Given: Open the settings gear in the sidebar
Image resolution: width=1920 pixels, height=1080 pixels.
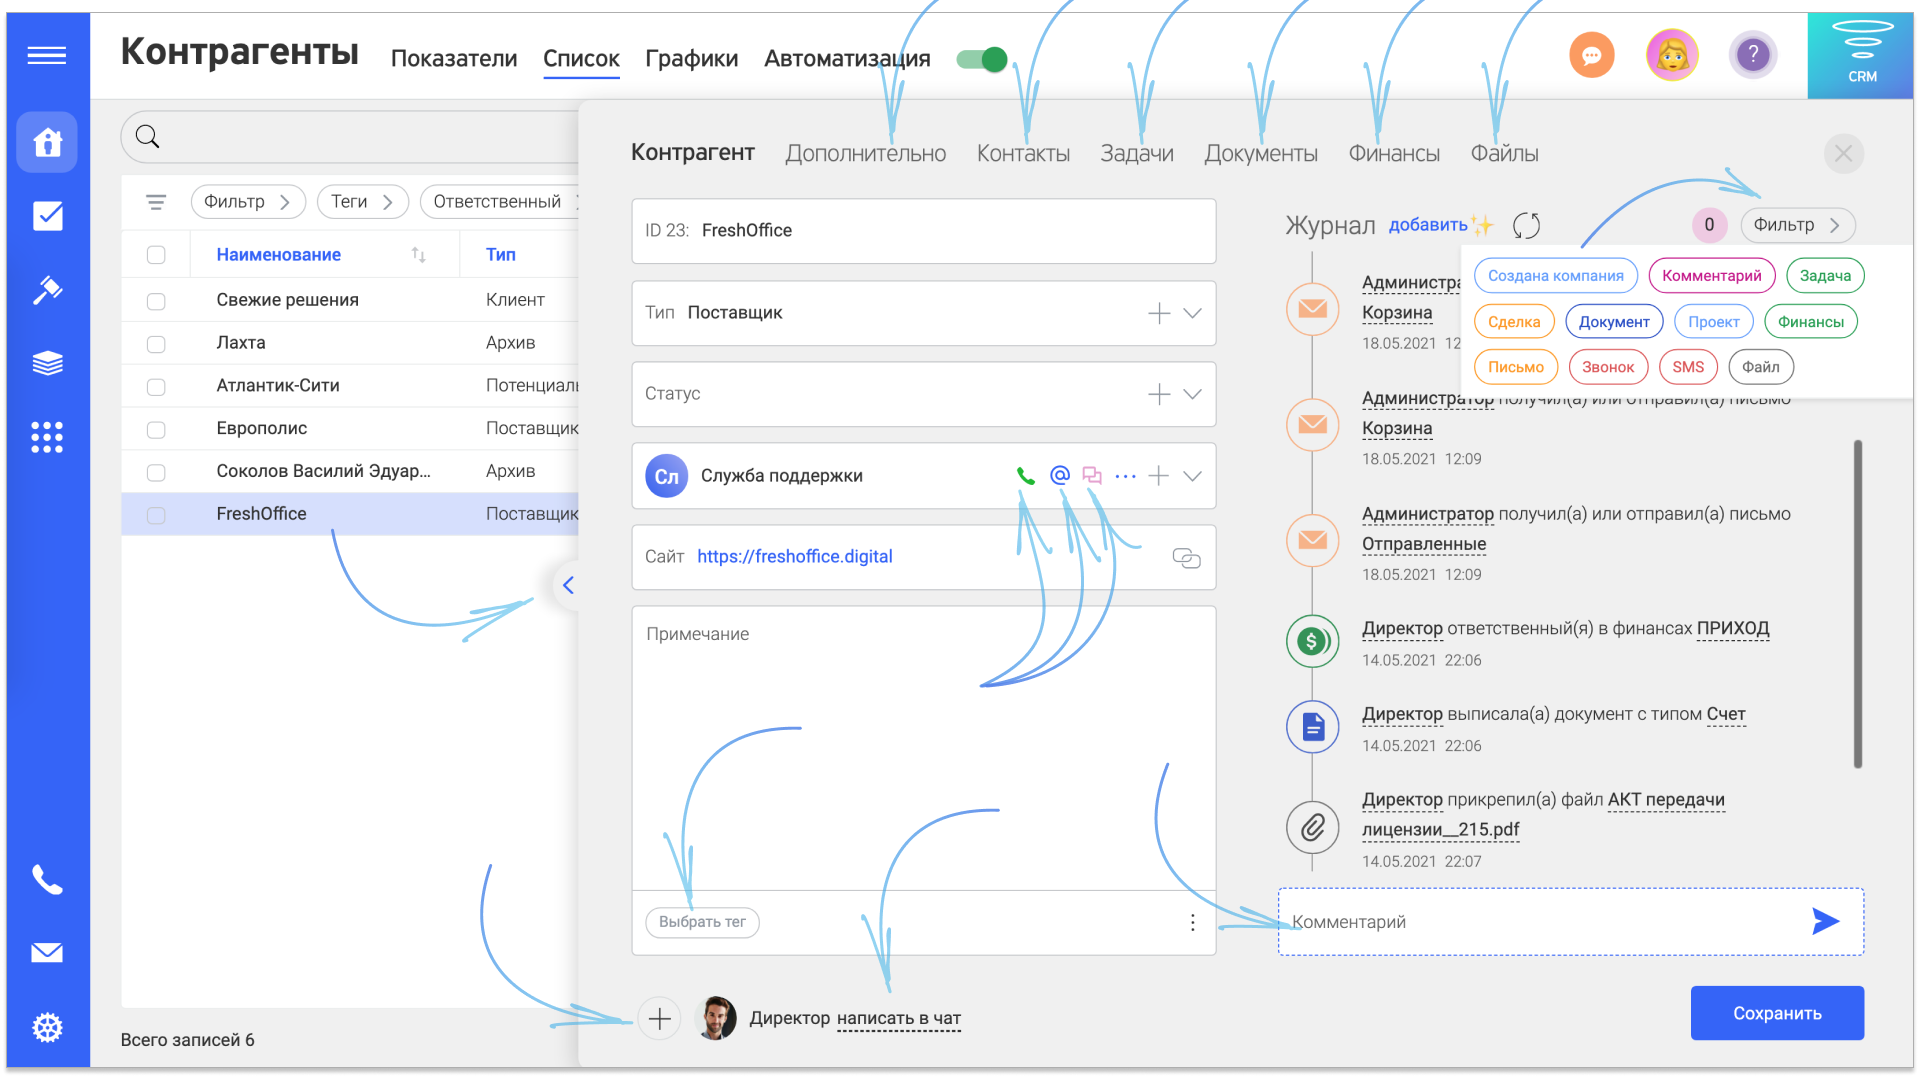Looking at the screenshot, I should 46,1026.
